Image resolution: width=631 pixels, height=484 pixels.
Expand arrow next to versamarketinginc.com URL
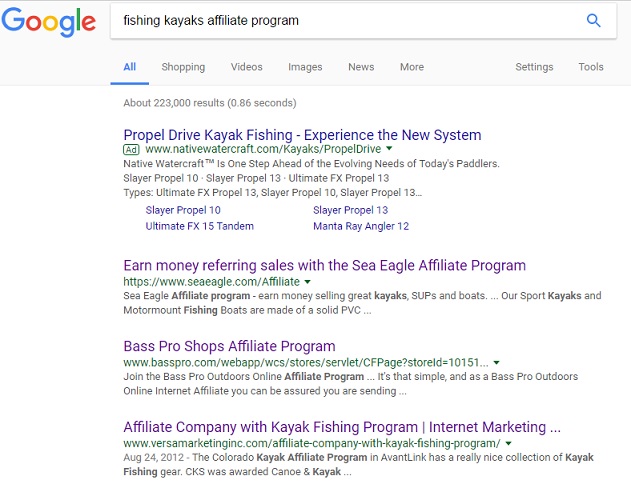(x=508, y=443)
